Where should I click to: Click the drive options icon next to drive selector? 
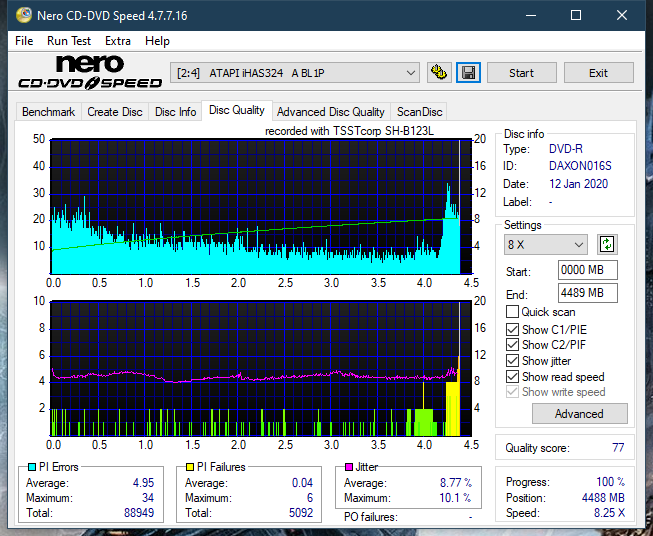(x=439, y=73)
